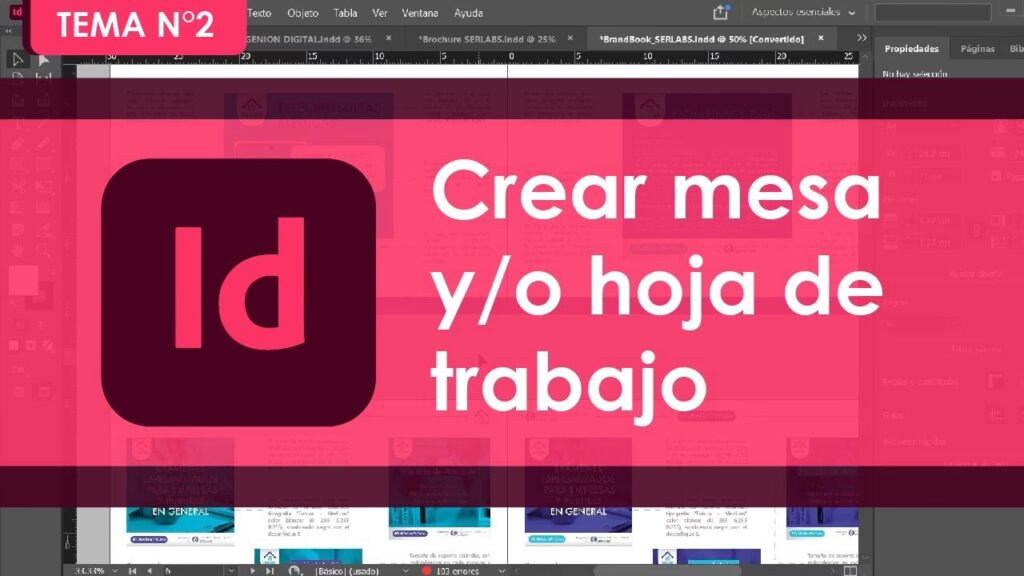Click the fill color swatch in toolbar
The image size is (1024, 576).
click(x=22, y=280)
